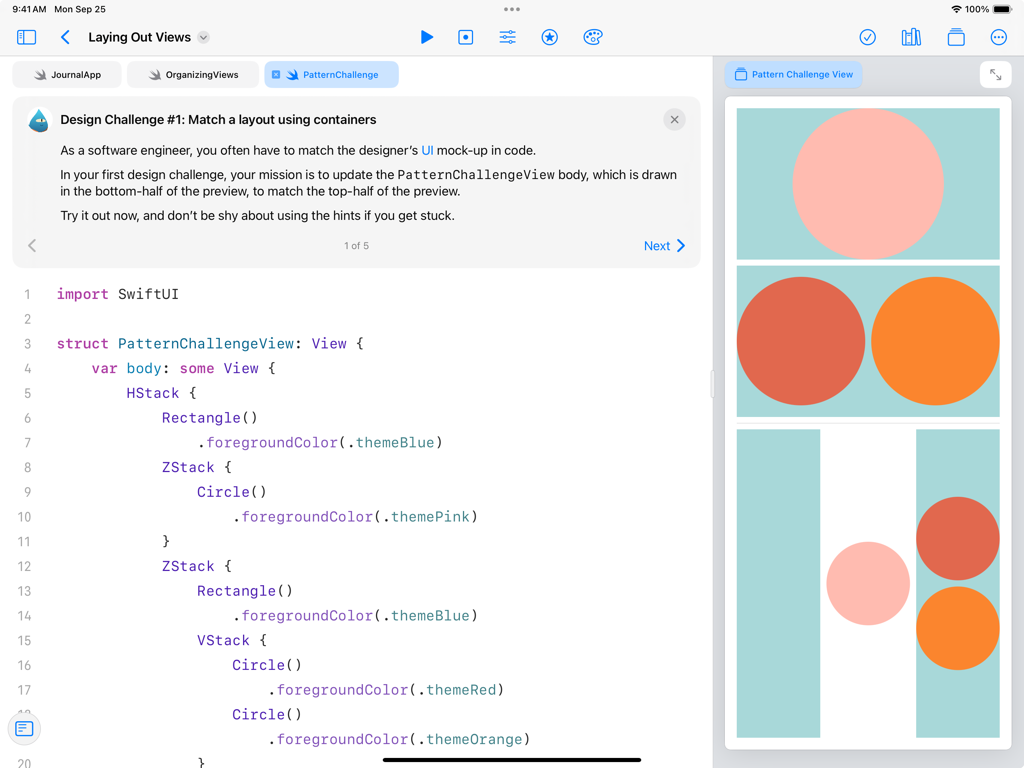Switch to the JournalApp tab
The width and height of the screenshot is (1024, 768).
tap(66, 74)
